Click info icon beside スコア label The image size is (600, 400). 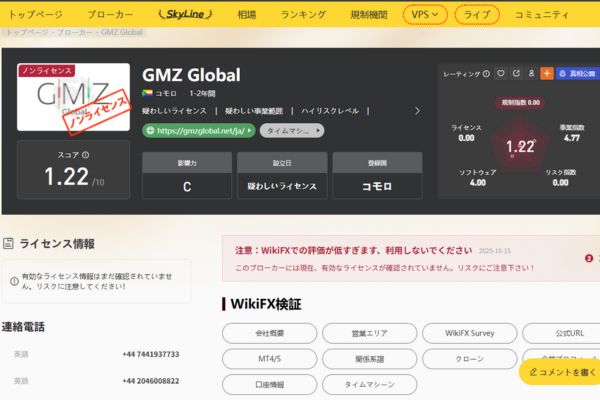pos(86,155)
